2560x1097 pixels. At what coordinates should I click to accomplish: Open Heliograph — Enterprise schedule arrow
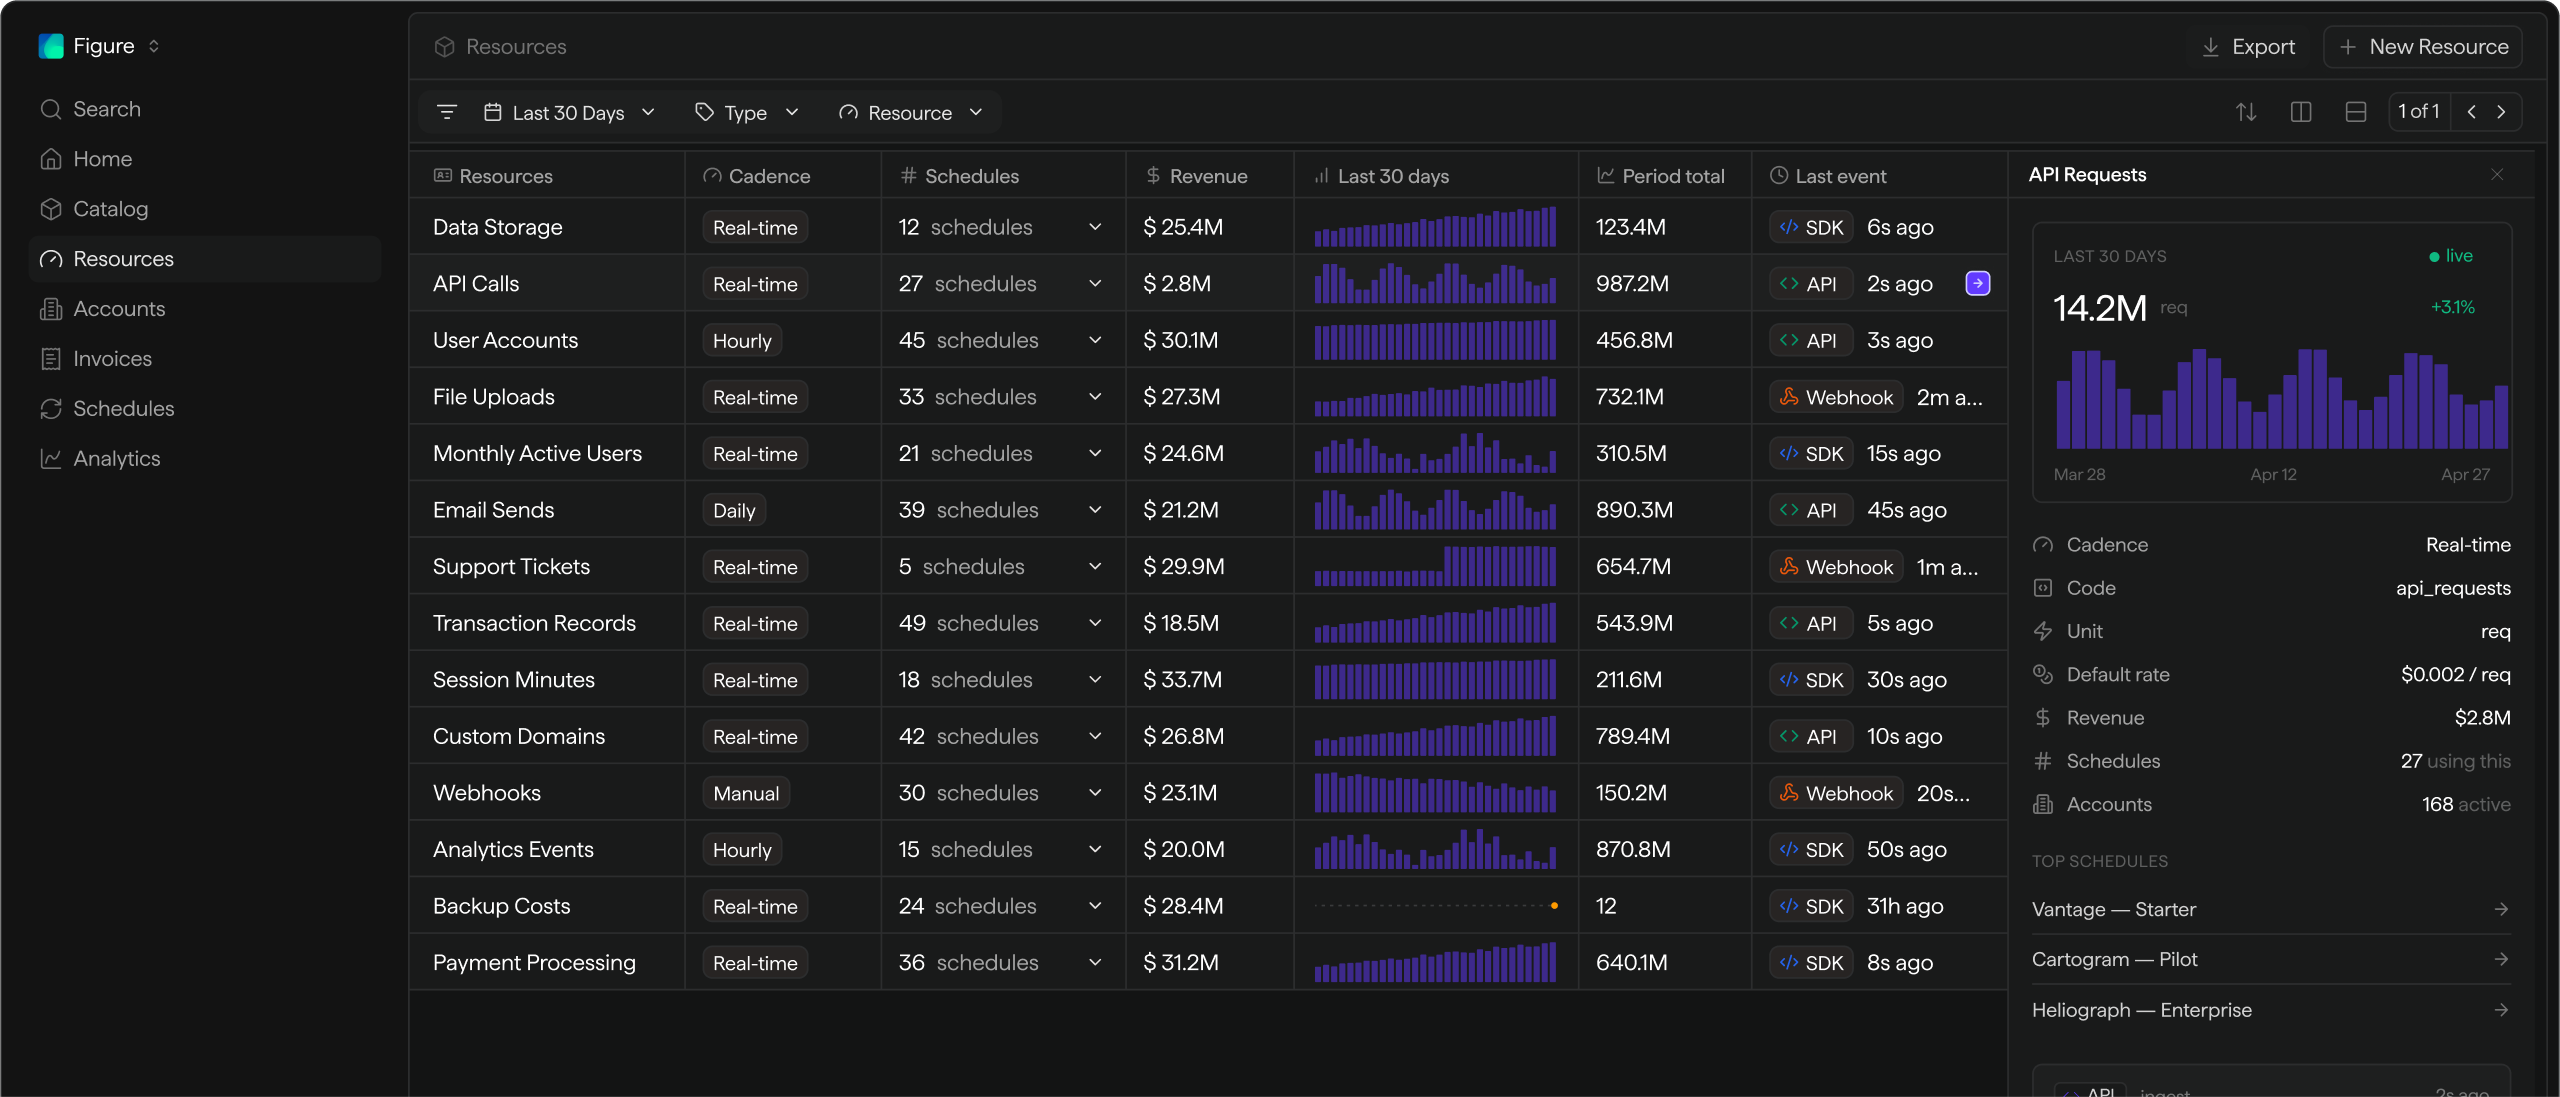[2501, 1010]
